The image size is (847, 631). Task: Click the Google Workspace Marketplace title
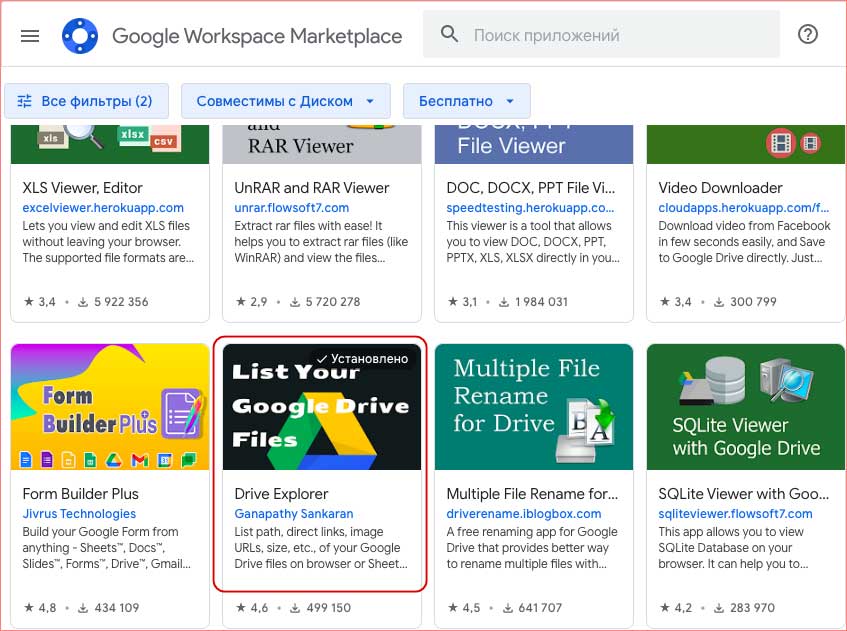[x=257, y=36]
